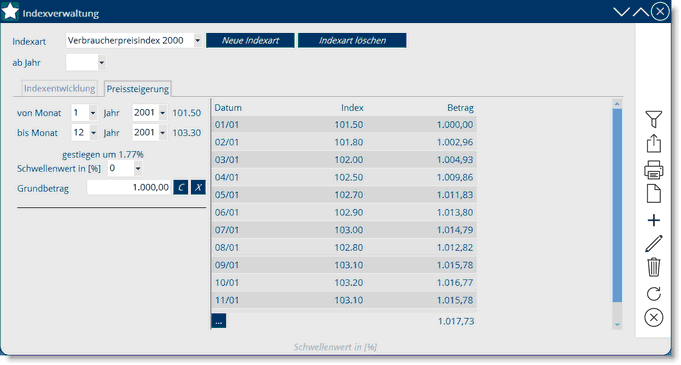Viewport: 681px width, 365px height.
Task: Click the blank document icon
Action: point(653,194)
